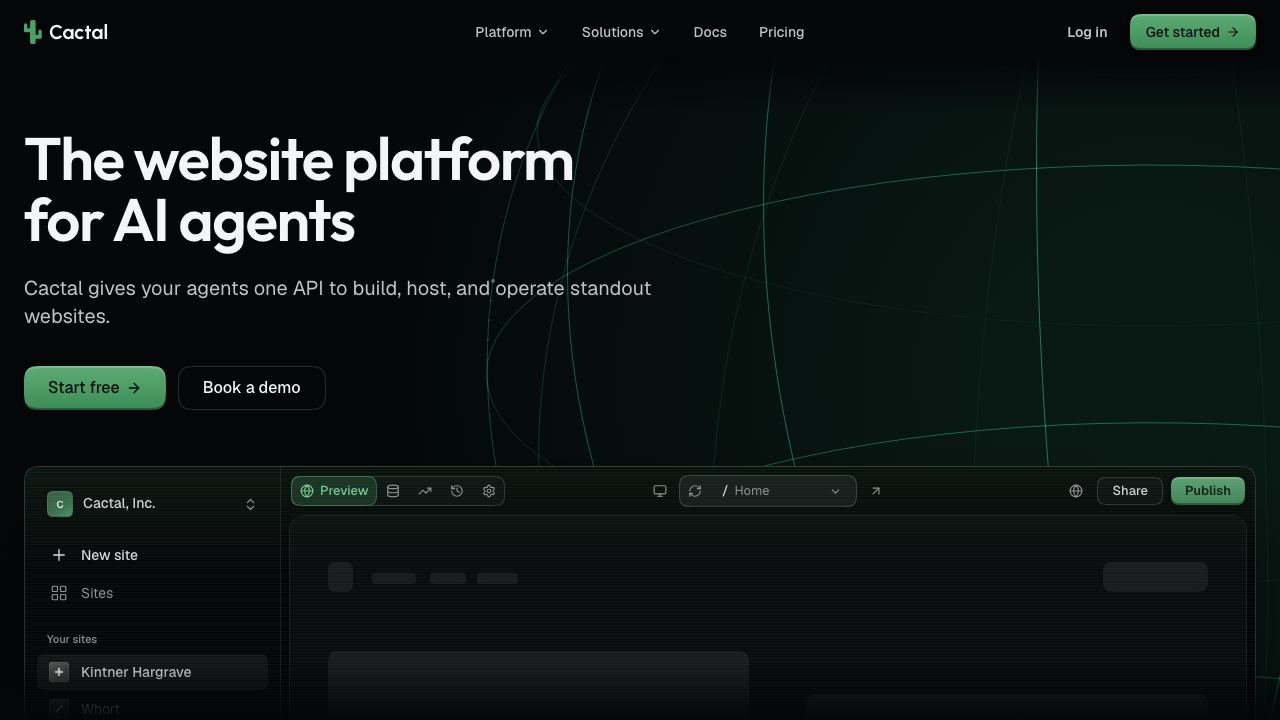Click the Share button
Screen dimensions: 1280x720
[1130, 491]
